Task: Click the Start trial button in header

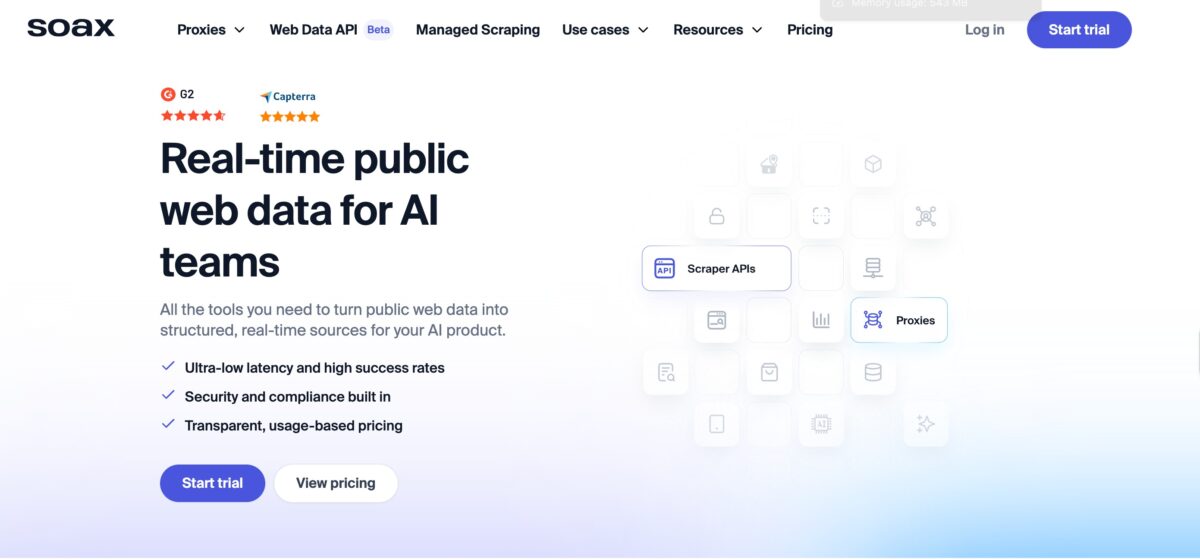Action: 1079,30
